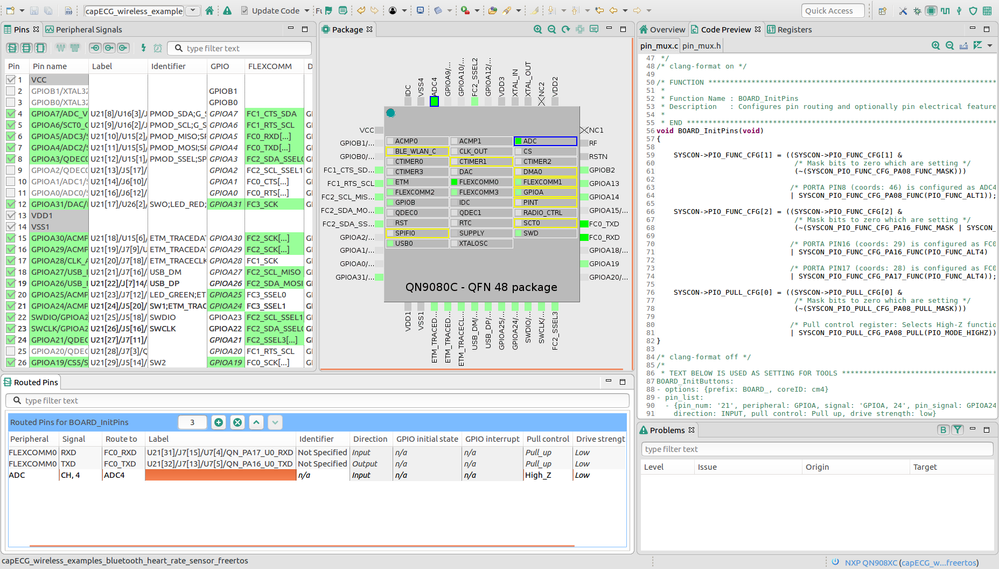Expand the Update Code dropdown arrow
The height and width of the screenshot is (569, 999).
[305, 11]
